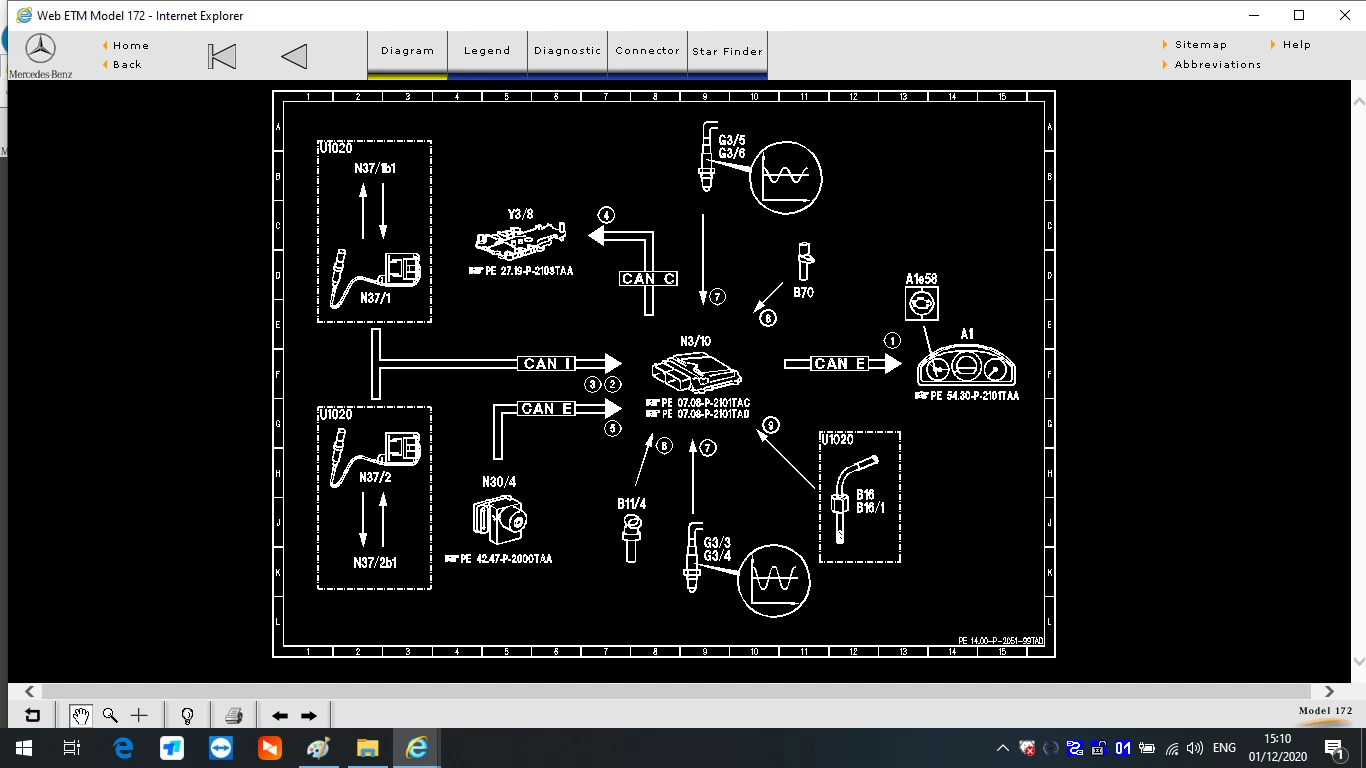Launch Microsoft Edge from taskbar
This screenshot has height=768, width=1366.
coord(123,748)
